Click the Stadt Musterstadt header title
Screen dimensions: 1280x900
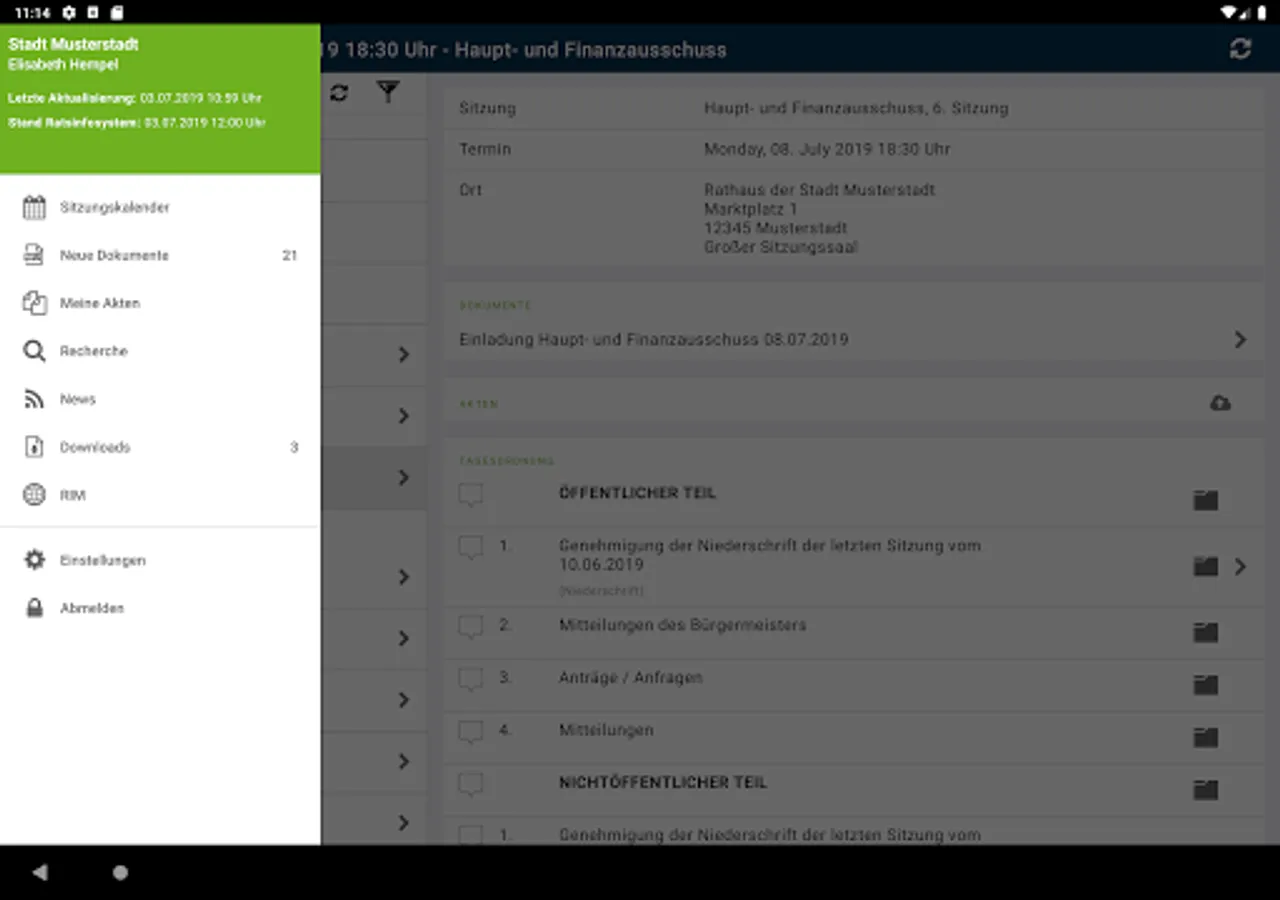click(x=73, y=44)
